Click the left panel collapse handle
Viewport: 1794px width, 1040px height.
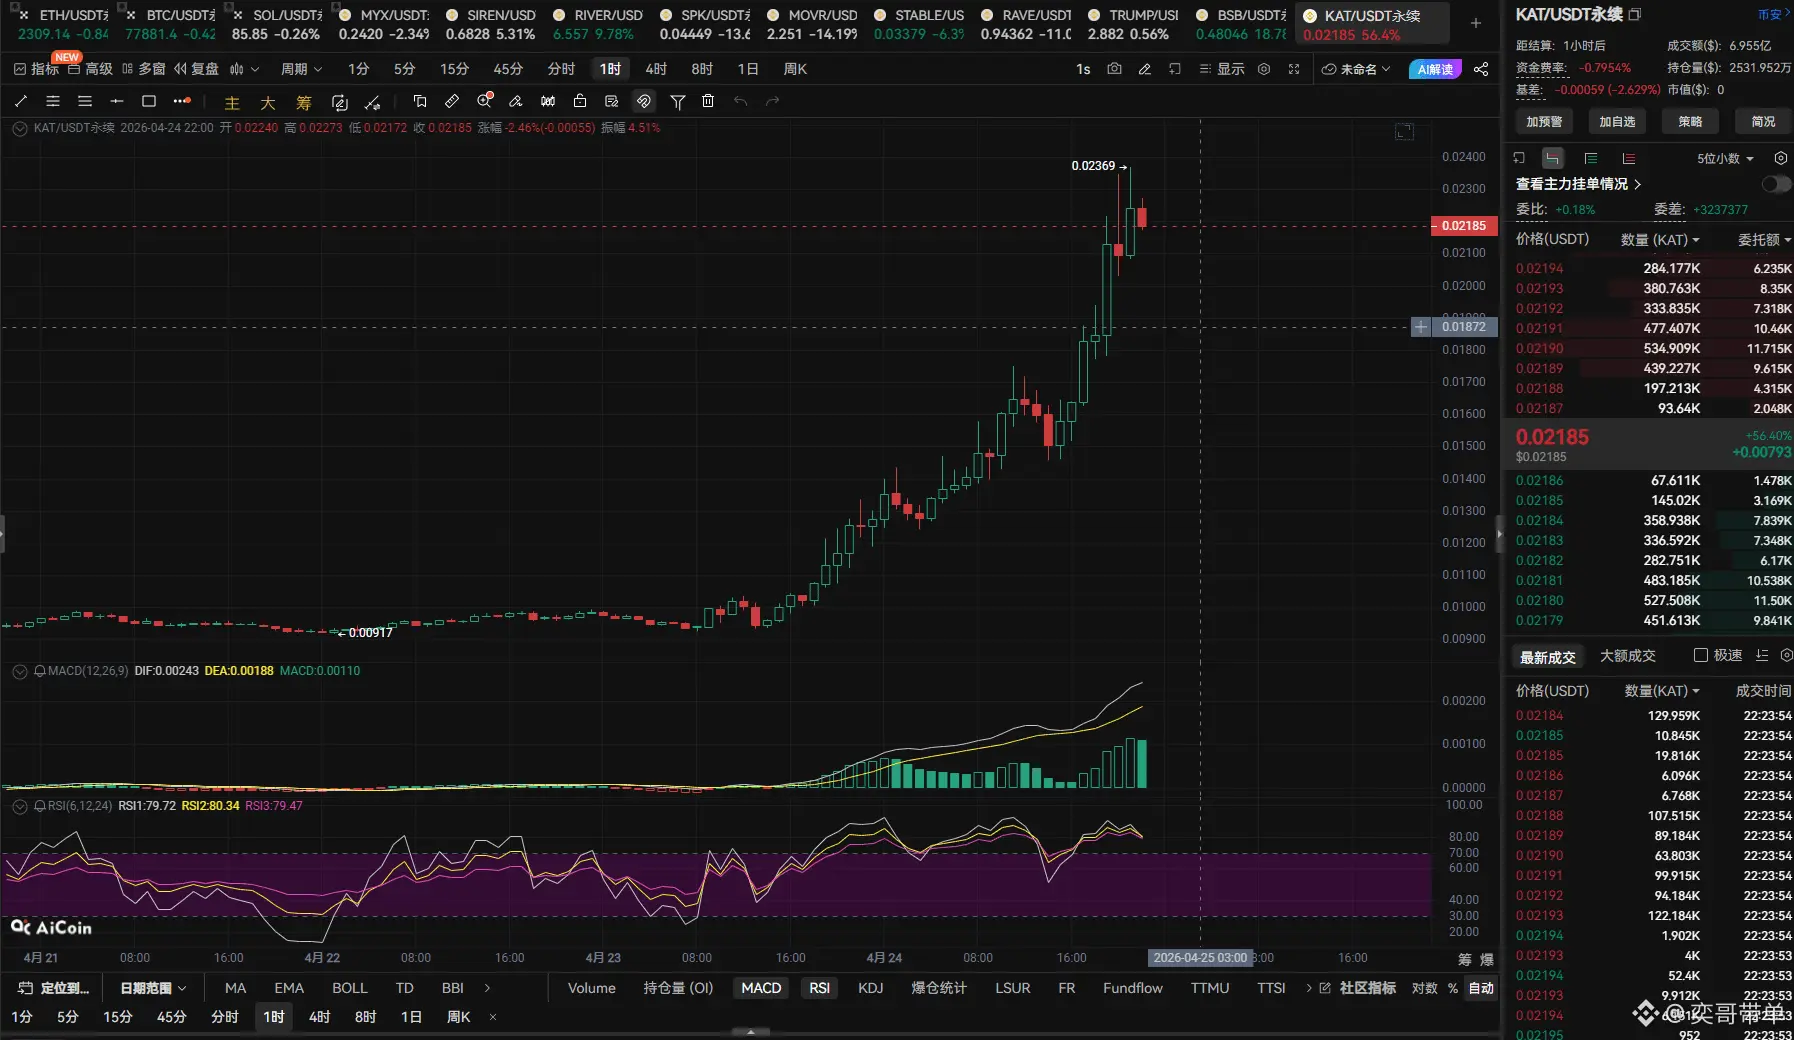(3, 533)
